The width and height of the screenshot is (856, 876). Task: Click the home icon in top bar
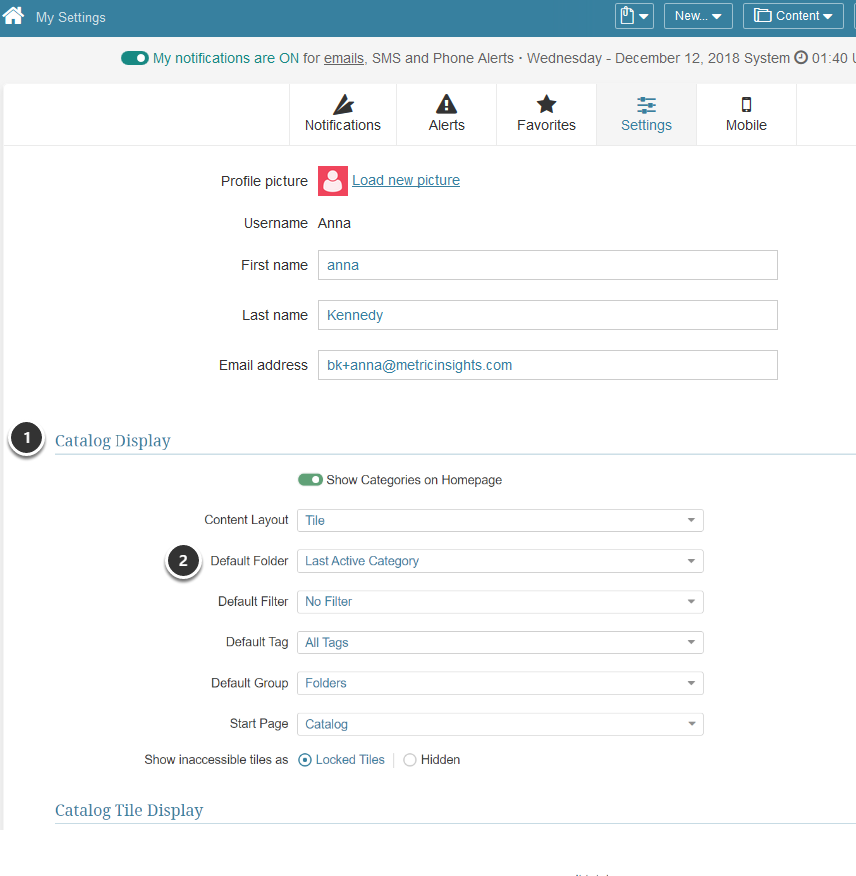14,16
